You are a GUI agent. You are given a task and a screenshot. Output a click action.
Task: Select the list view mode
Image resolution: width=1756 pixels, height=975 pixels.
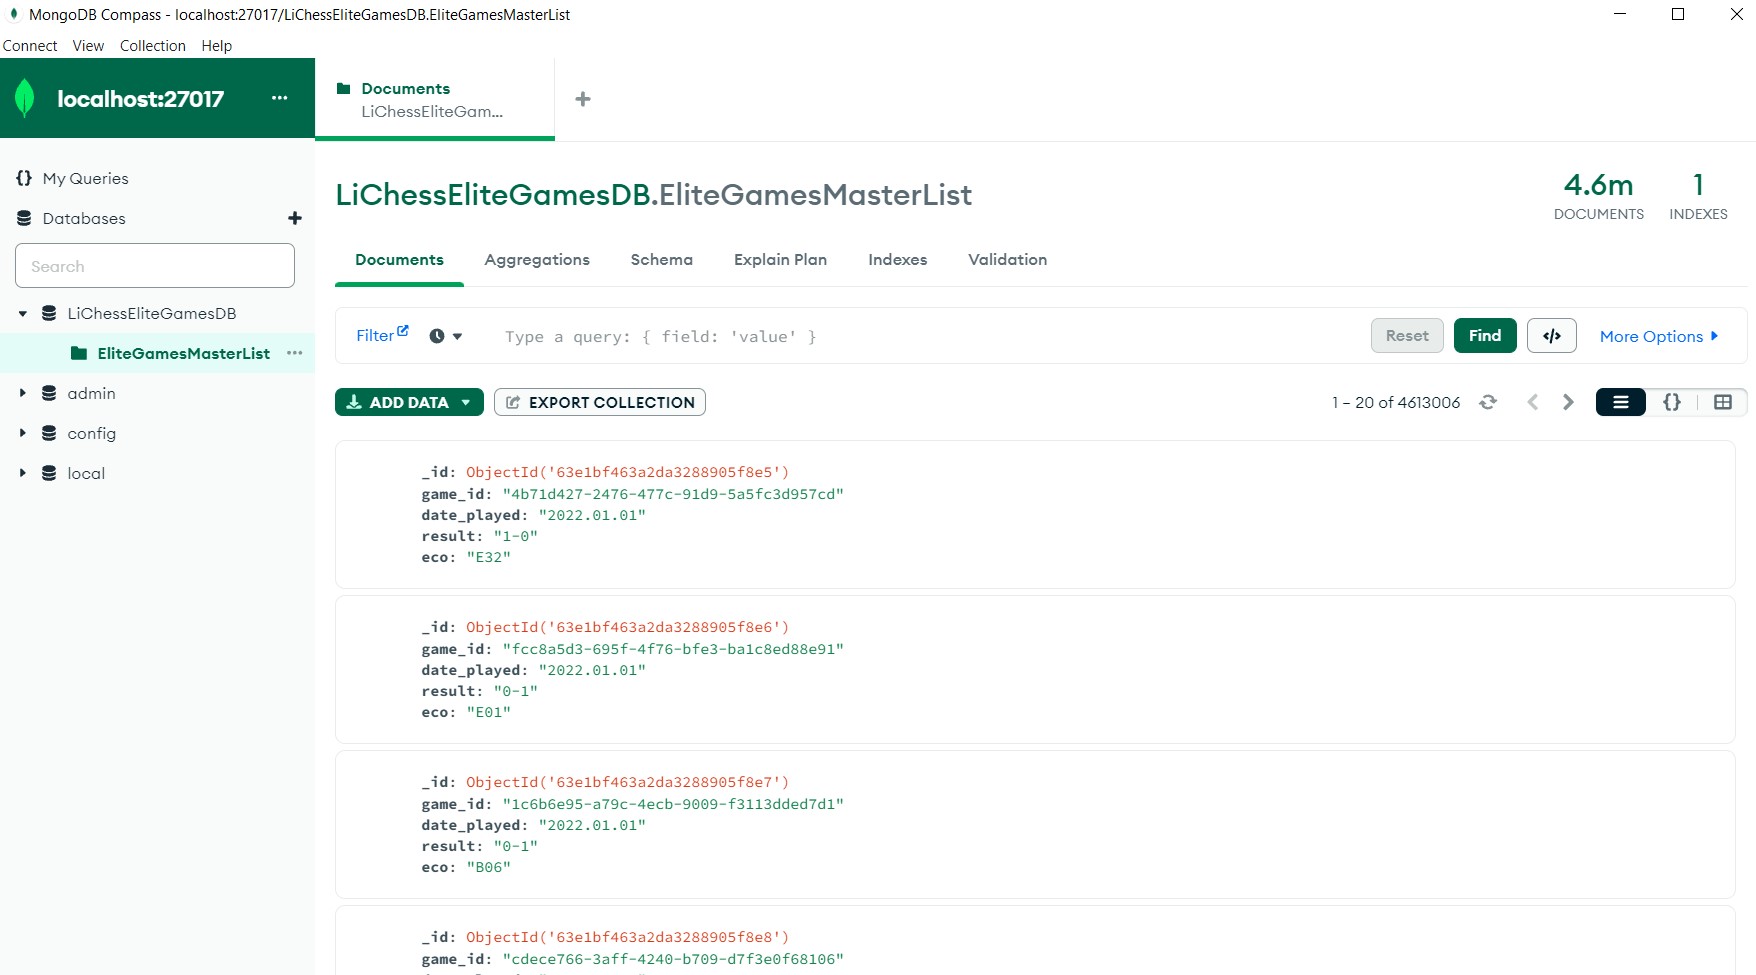click(x=1620, y=401)
